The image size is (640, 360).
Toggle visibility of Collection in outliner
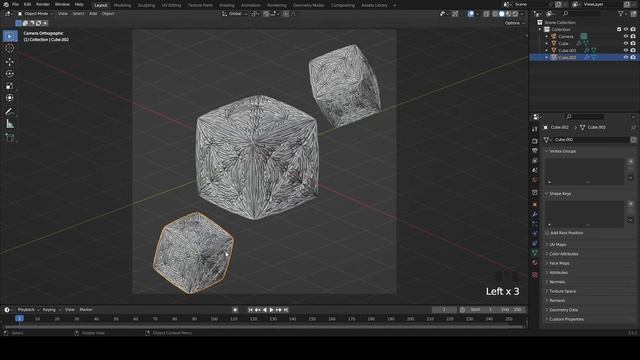point(626,29)
